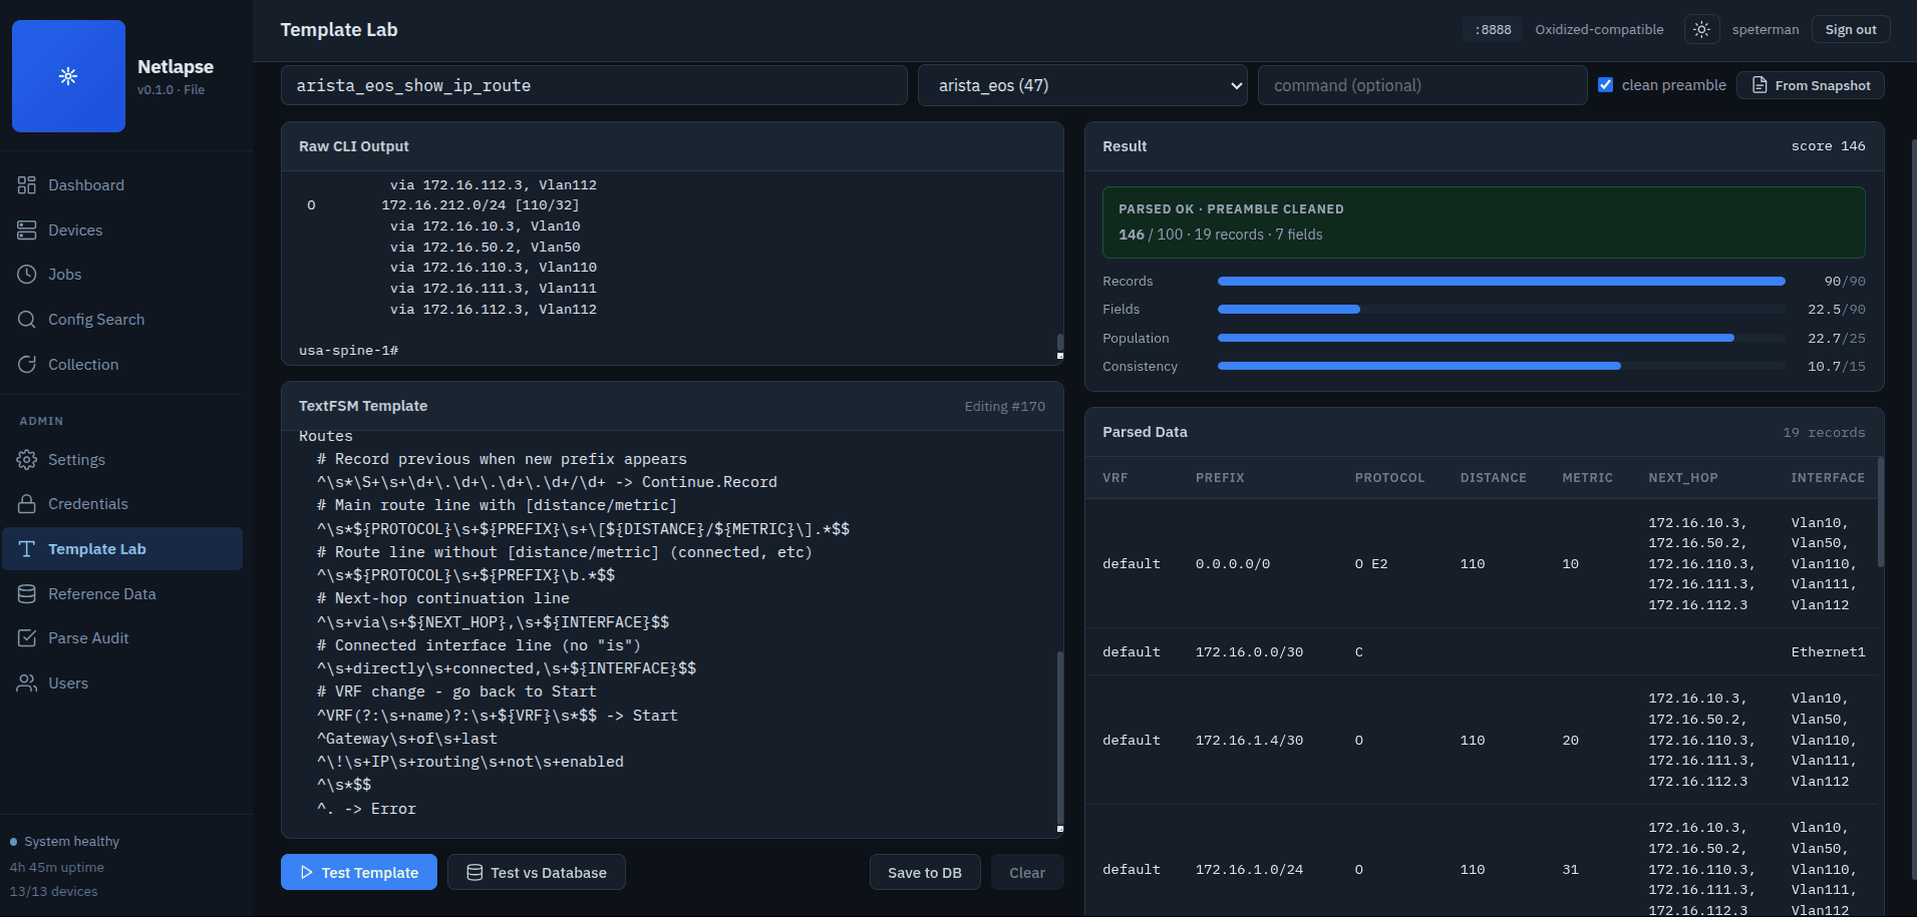Click the DISTANCE column header
The height and width of the screenshot is (917, 1917).
(1493, 478)
